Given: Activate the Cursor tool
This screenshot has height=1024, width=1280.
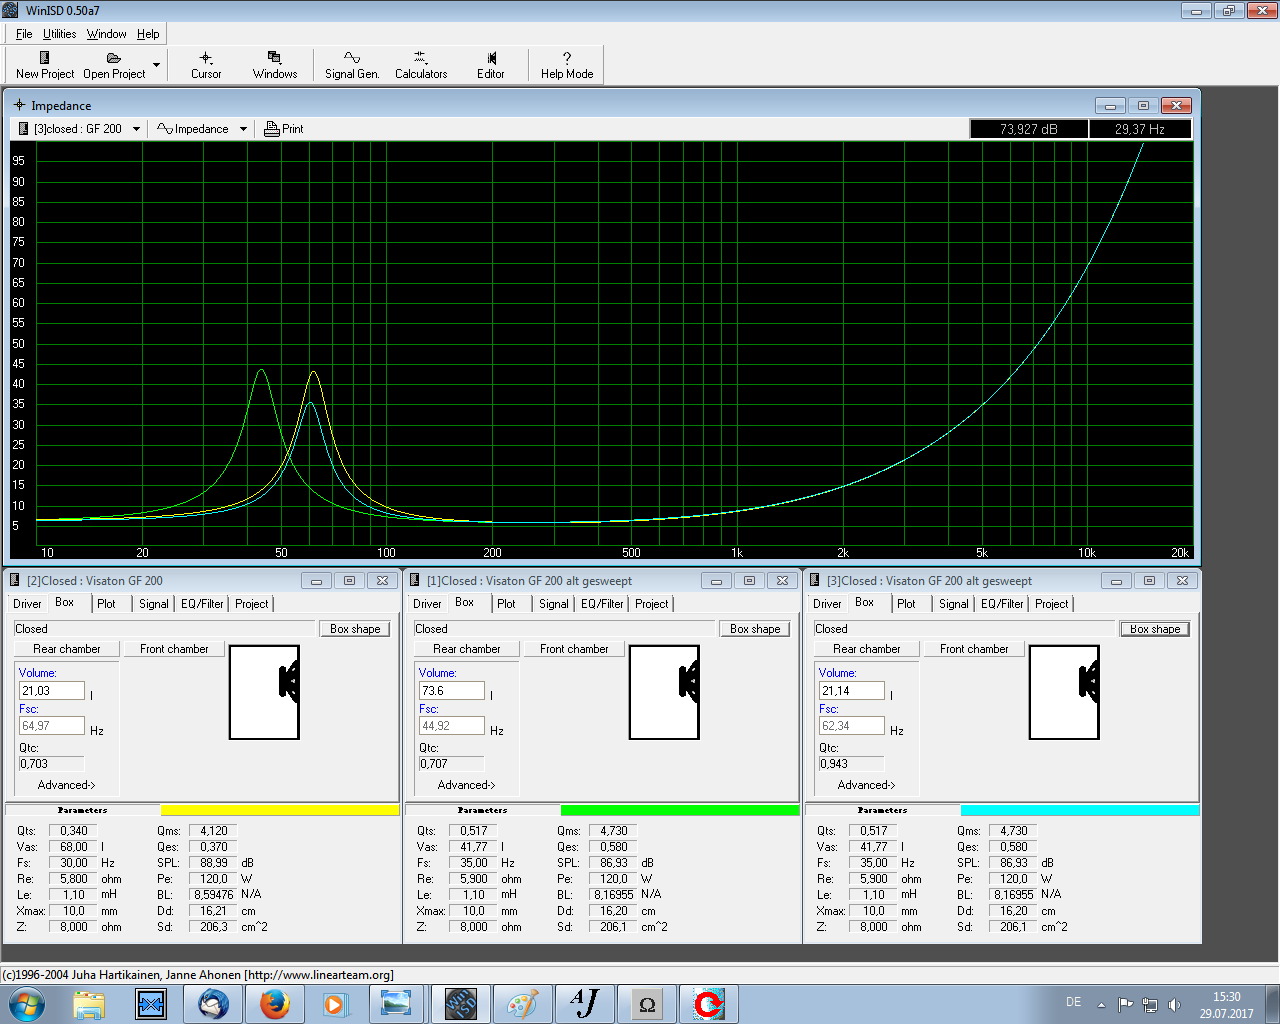Looking at the screenshot, I should coord(206,65).
